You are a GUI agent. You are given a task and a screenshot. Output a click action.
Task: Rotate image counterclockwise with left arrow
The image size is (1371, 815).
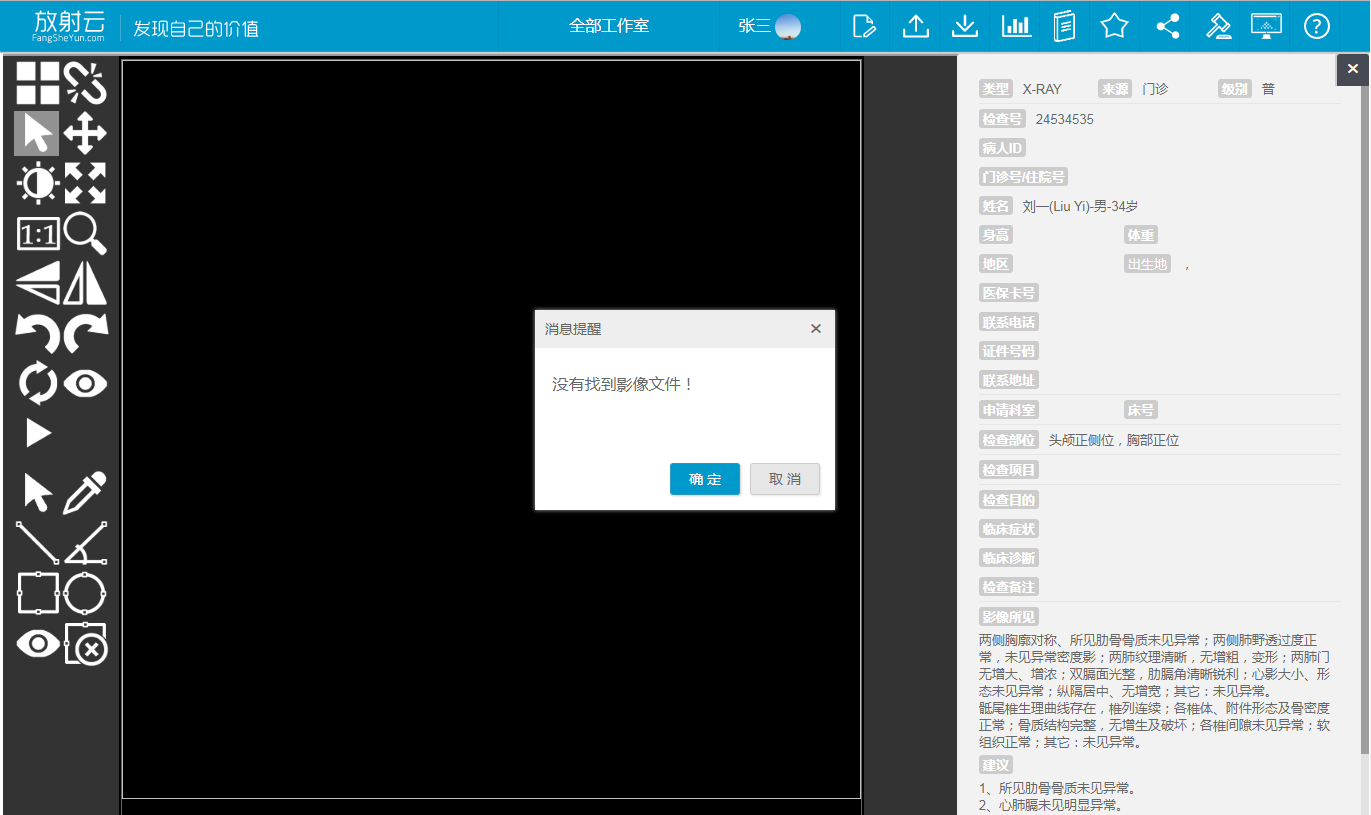[x=37, y=333]
